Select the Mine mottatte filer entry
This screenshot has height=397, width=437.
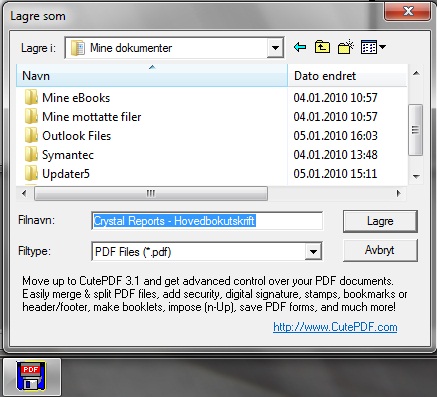pyautogui.click(x=92, y=117)
